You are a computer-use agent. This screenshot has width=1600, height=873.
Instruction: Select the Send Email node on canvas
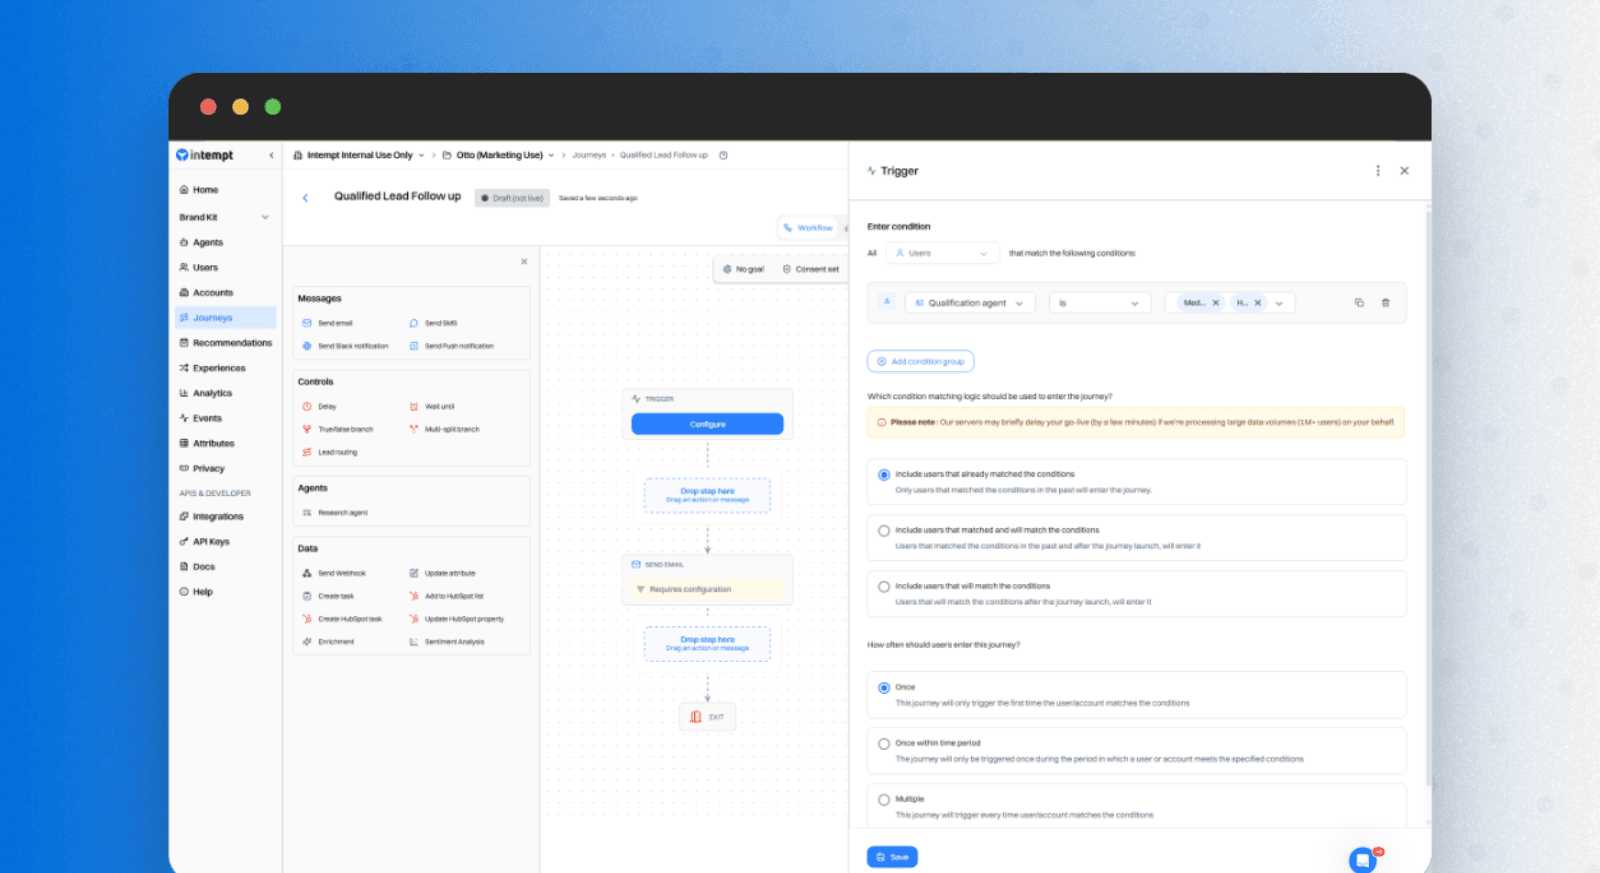(x=707, y=579)
